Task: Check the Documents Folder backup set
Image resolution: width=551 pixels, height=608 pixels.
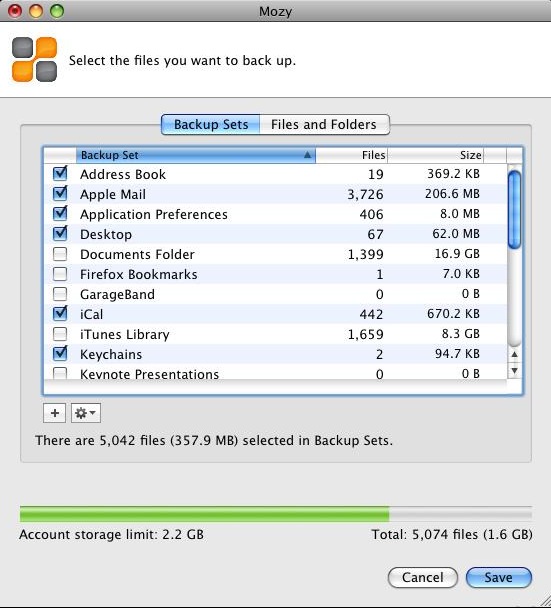Action: [60, 254]
